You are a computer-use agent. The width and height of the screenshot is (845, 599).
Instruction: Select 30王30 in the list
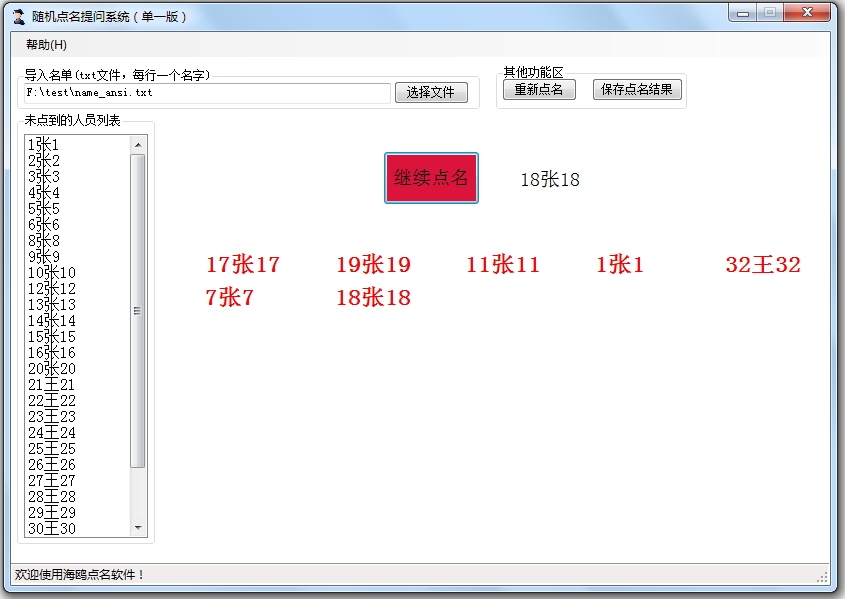point(78,528)
